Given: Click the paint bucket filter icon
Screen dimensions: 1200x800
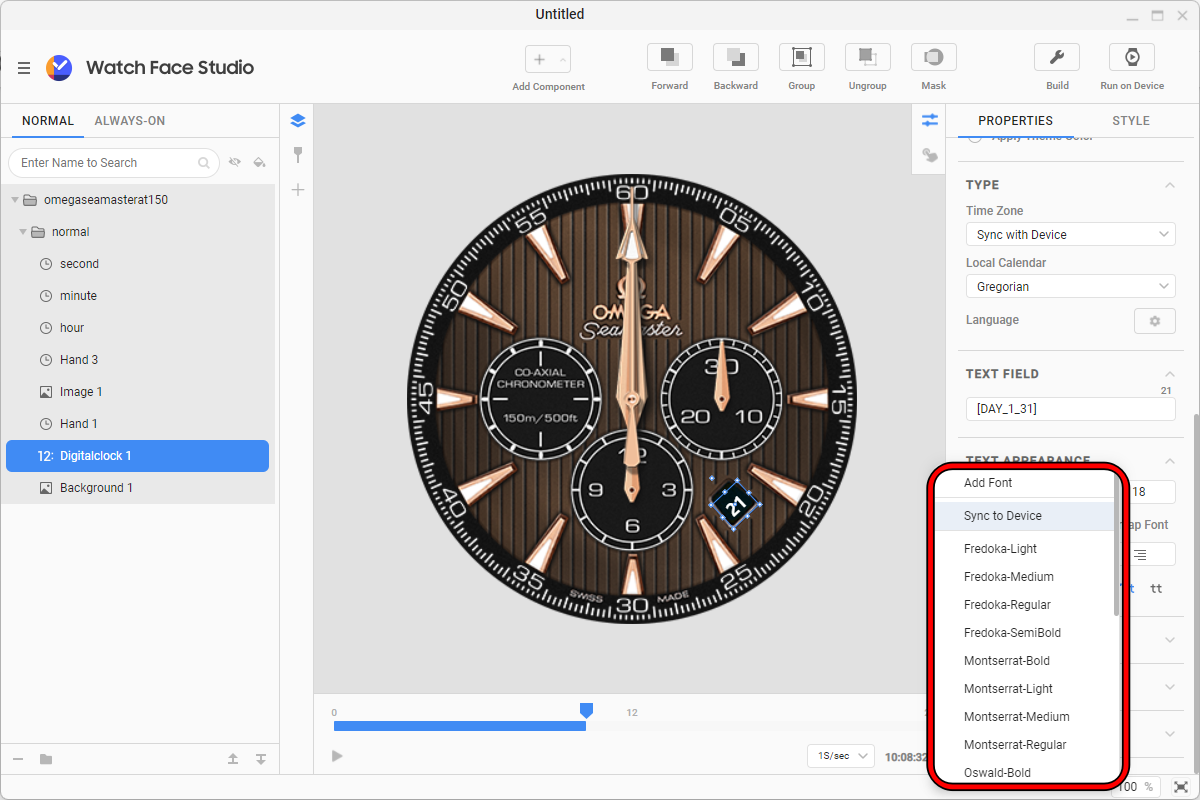Looking at the screenshot, I should (x=259, y=162).
